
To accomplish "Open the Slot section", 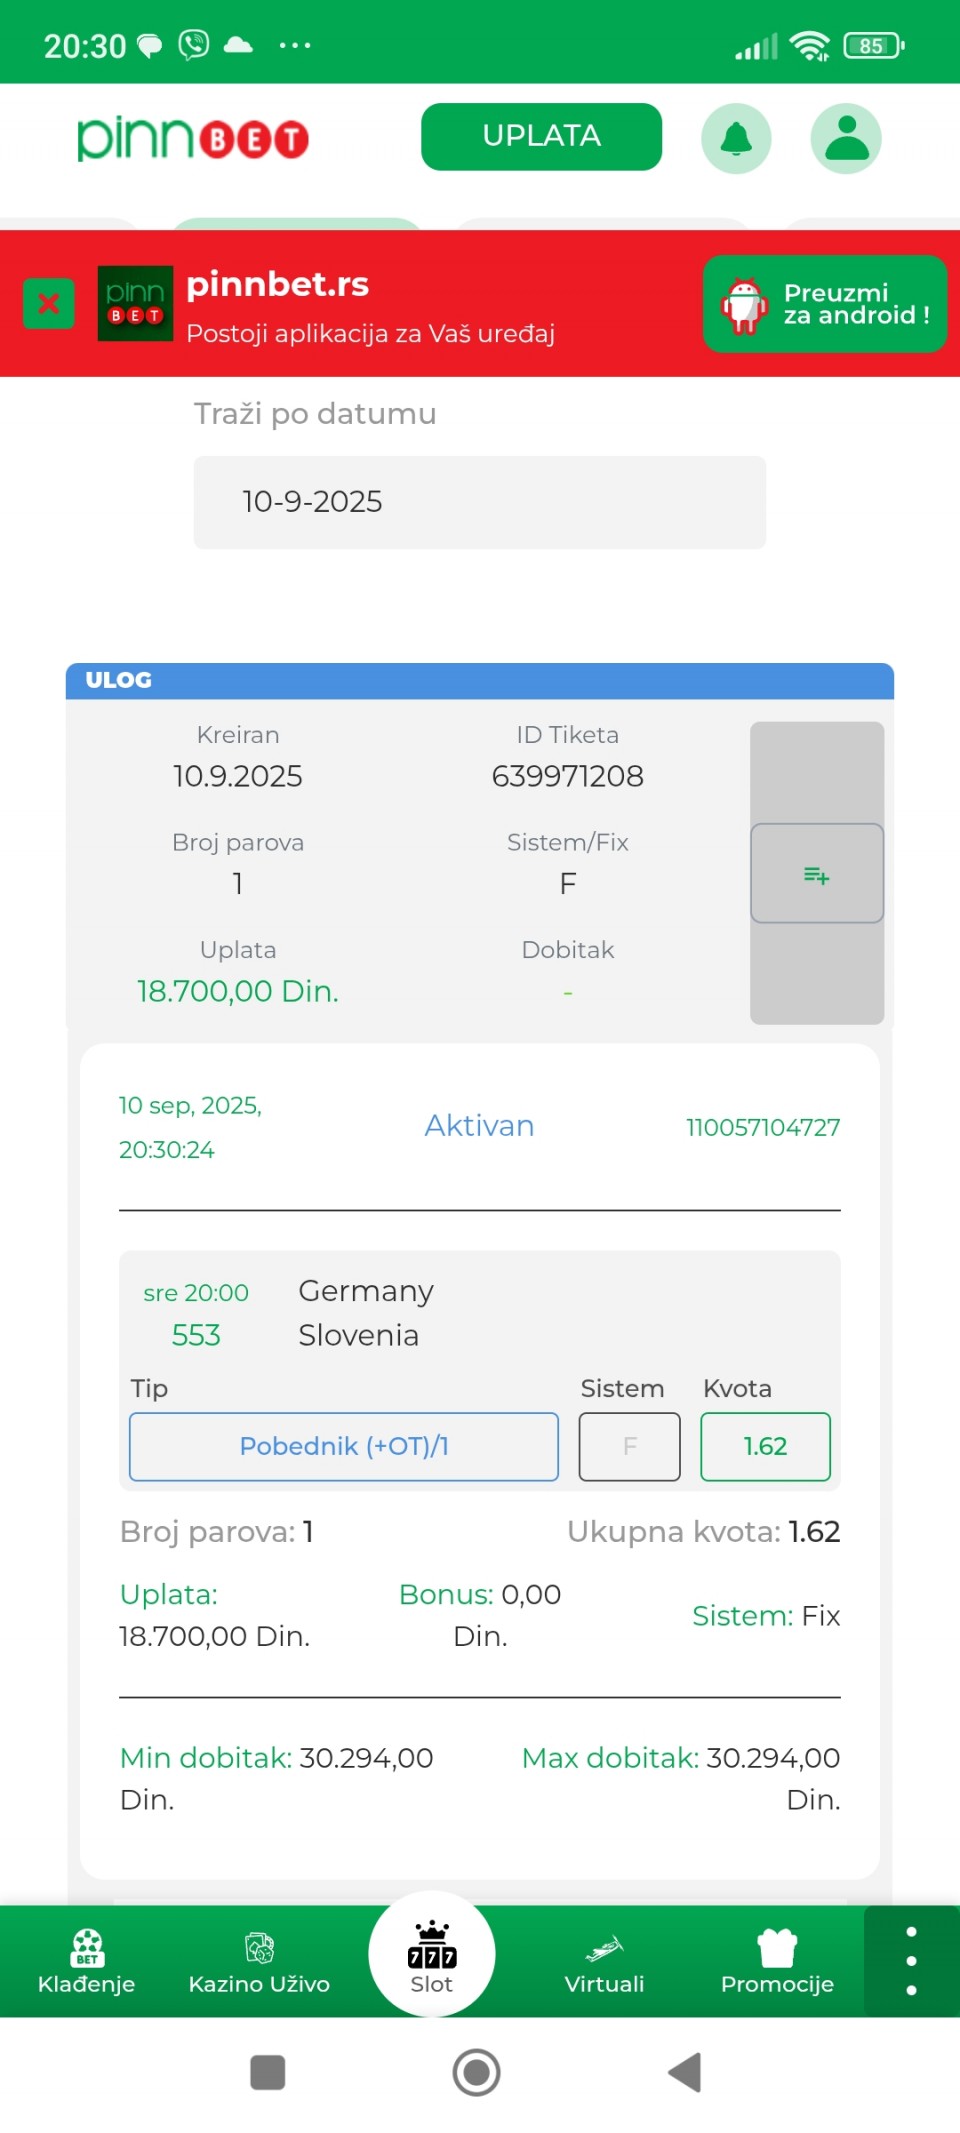I will click(432, 1956).
